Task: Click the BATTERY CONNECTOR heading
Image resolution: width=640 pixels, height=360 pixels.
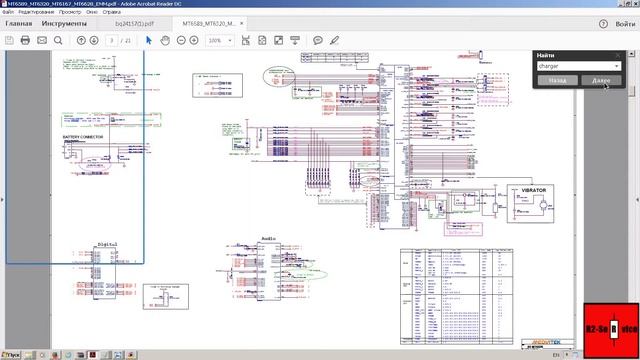Action: 83,137
